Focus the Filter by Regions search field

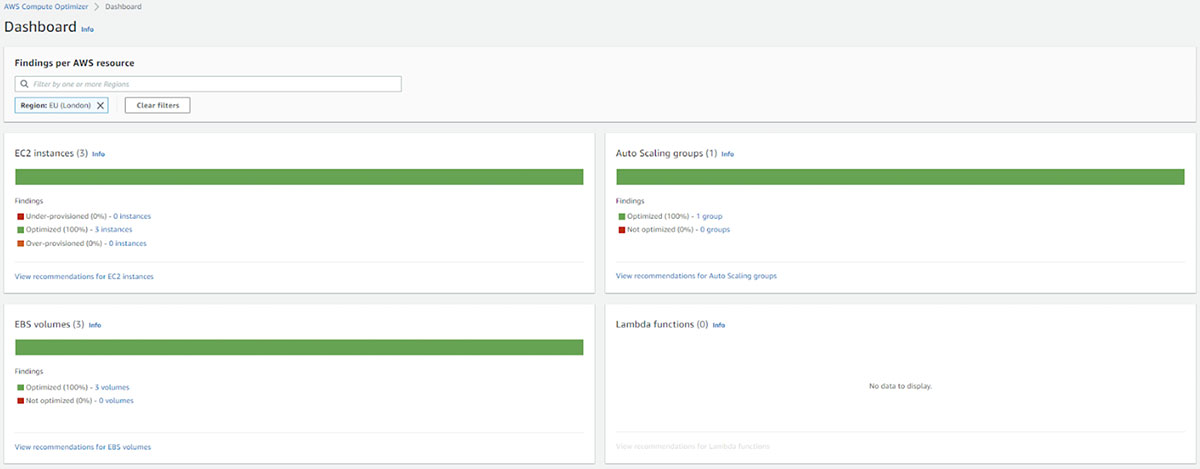pyautogui.click(x=208, y=84)
